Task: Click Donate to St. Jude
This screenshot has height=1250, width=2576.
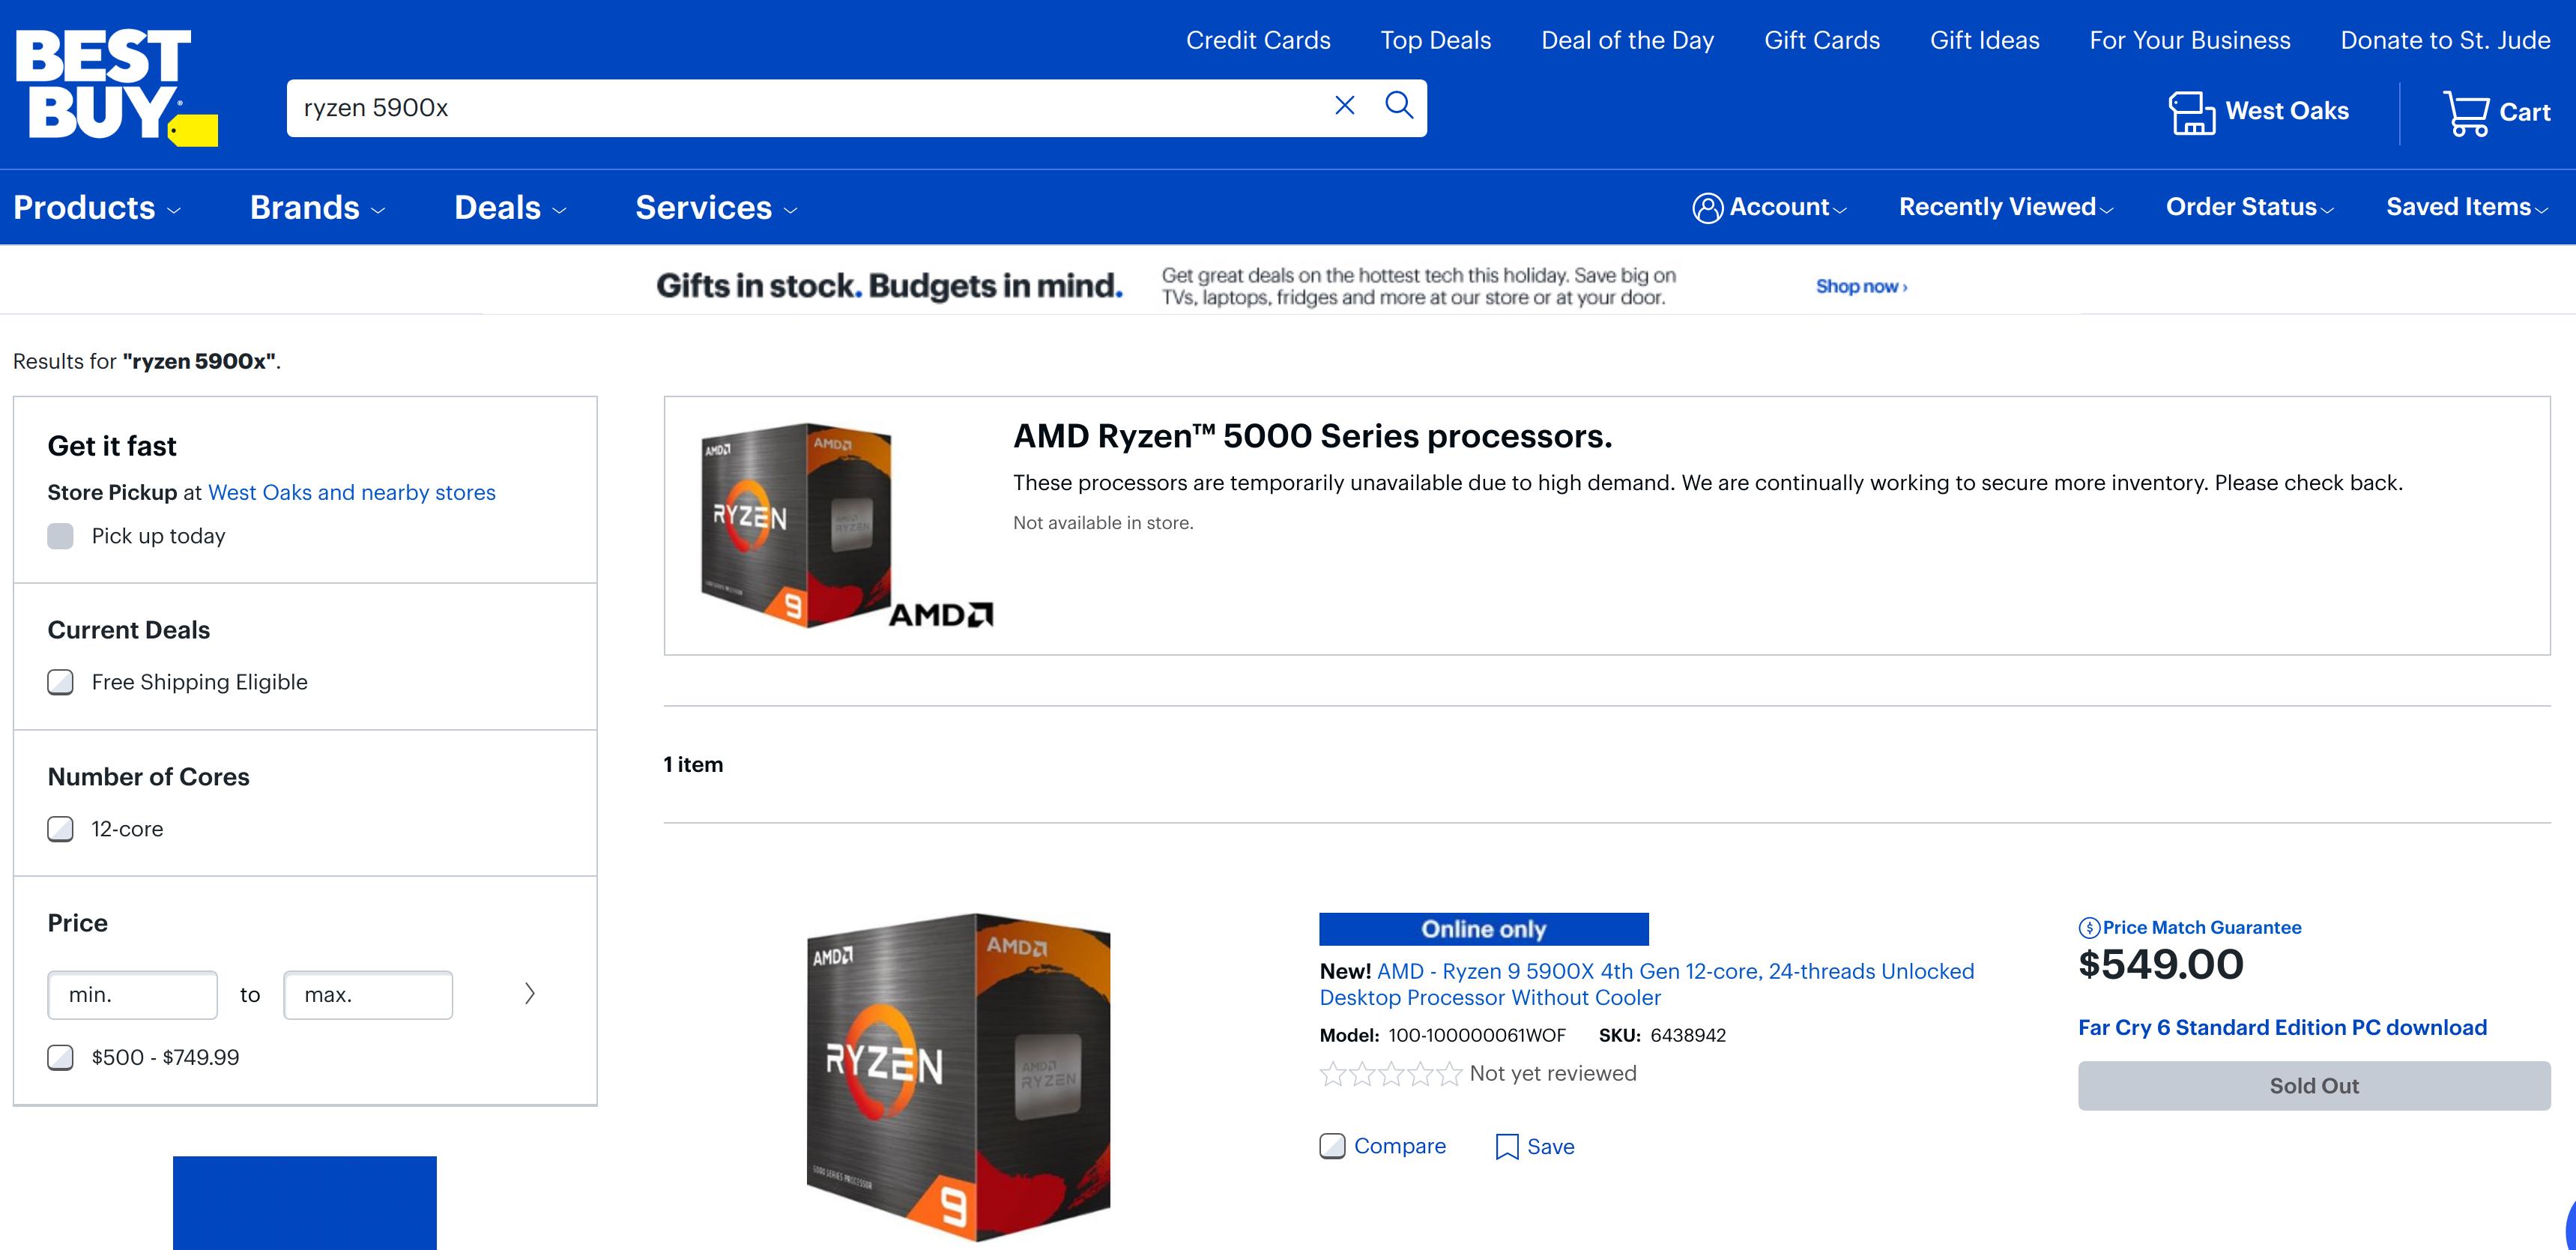Action: tap(2445, 40)
